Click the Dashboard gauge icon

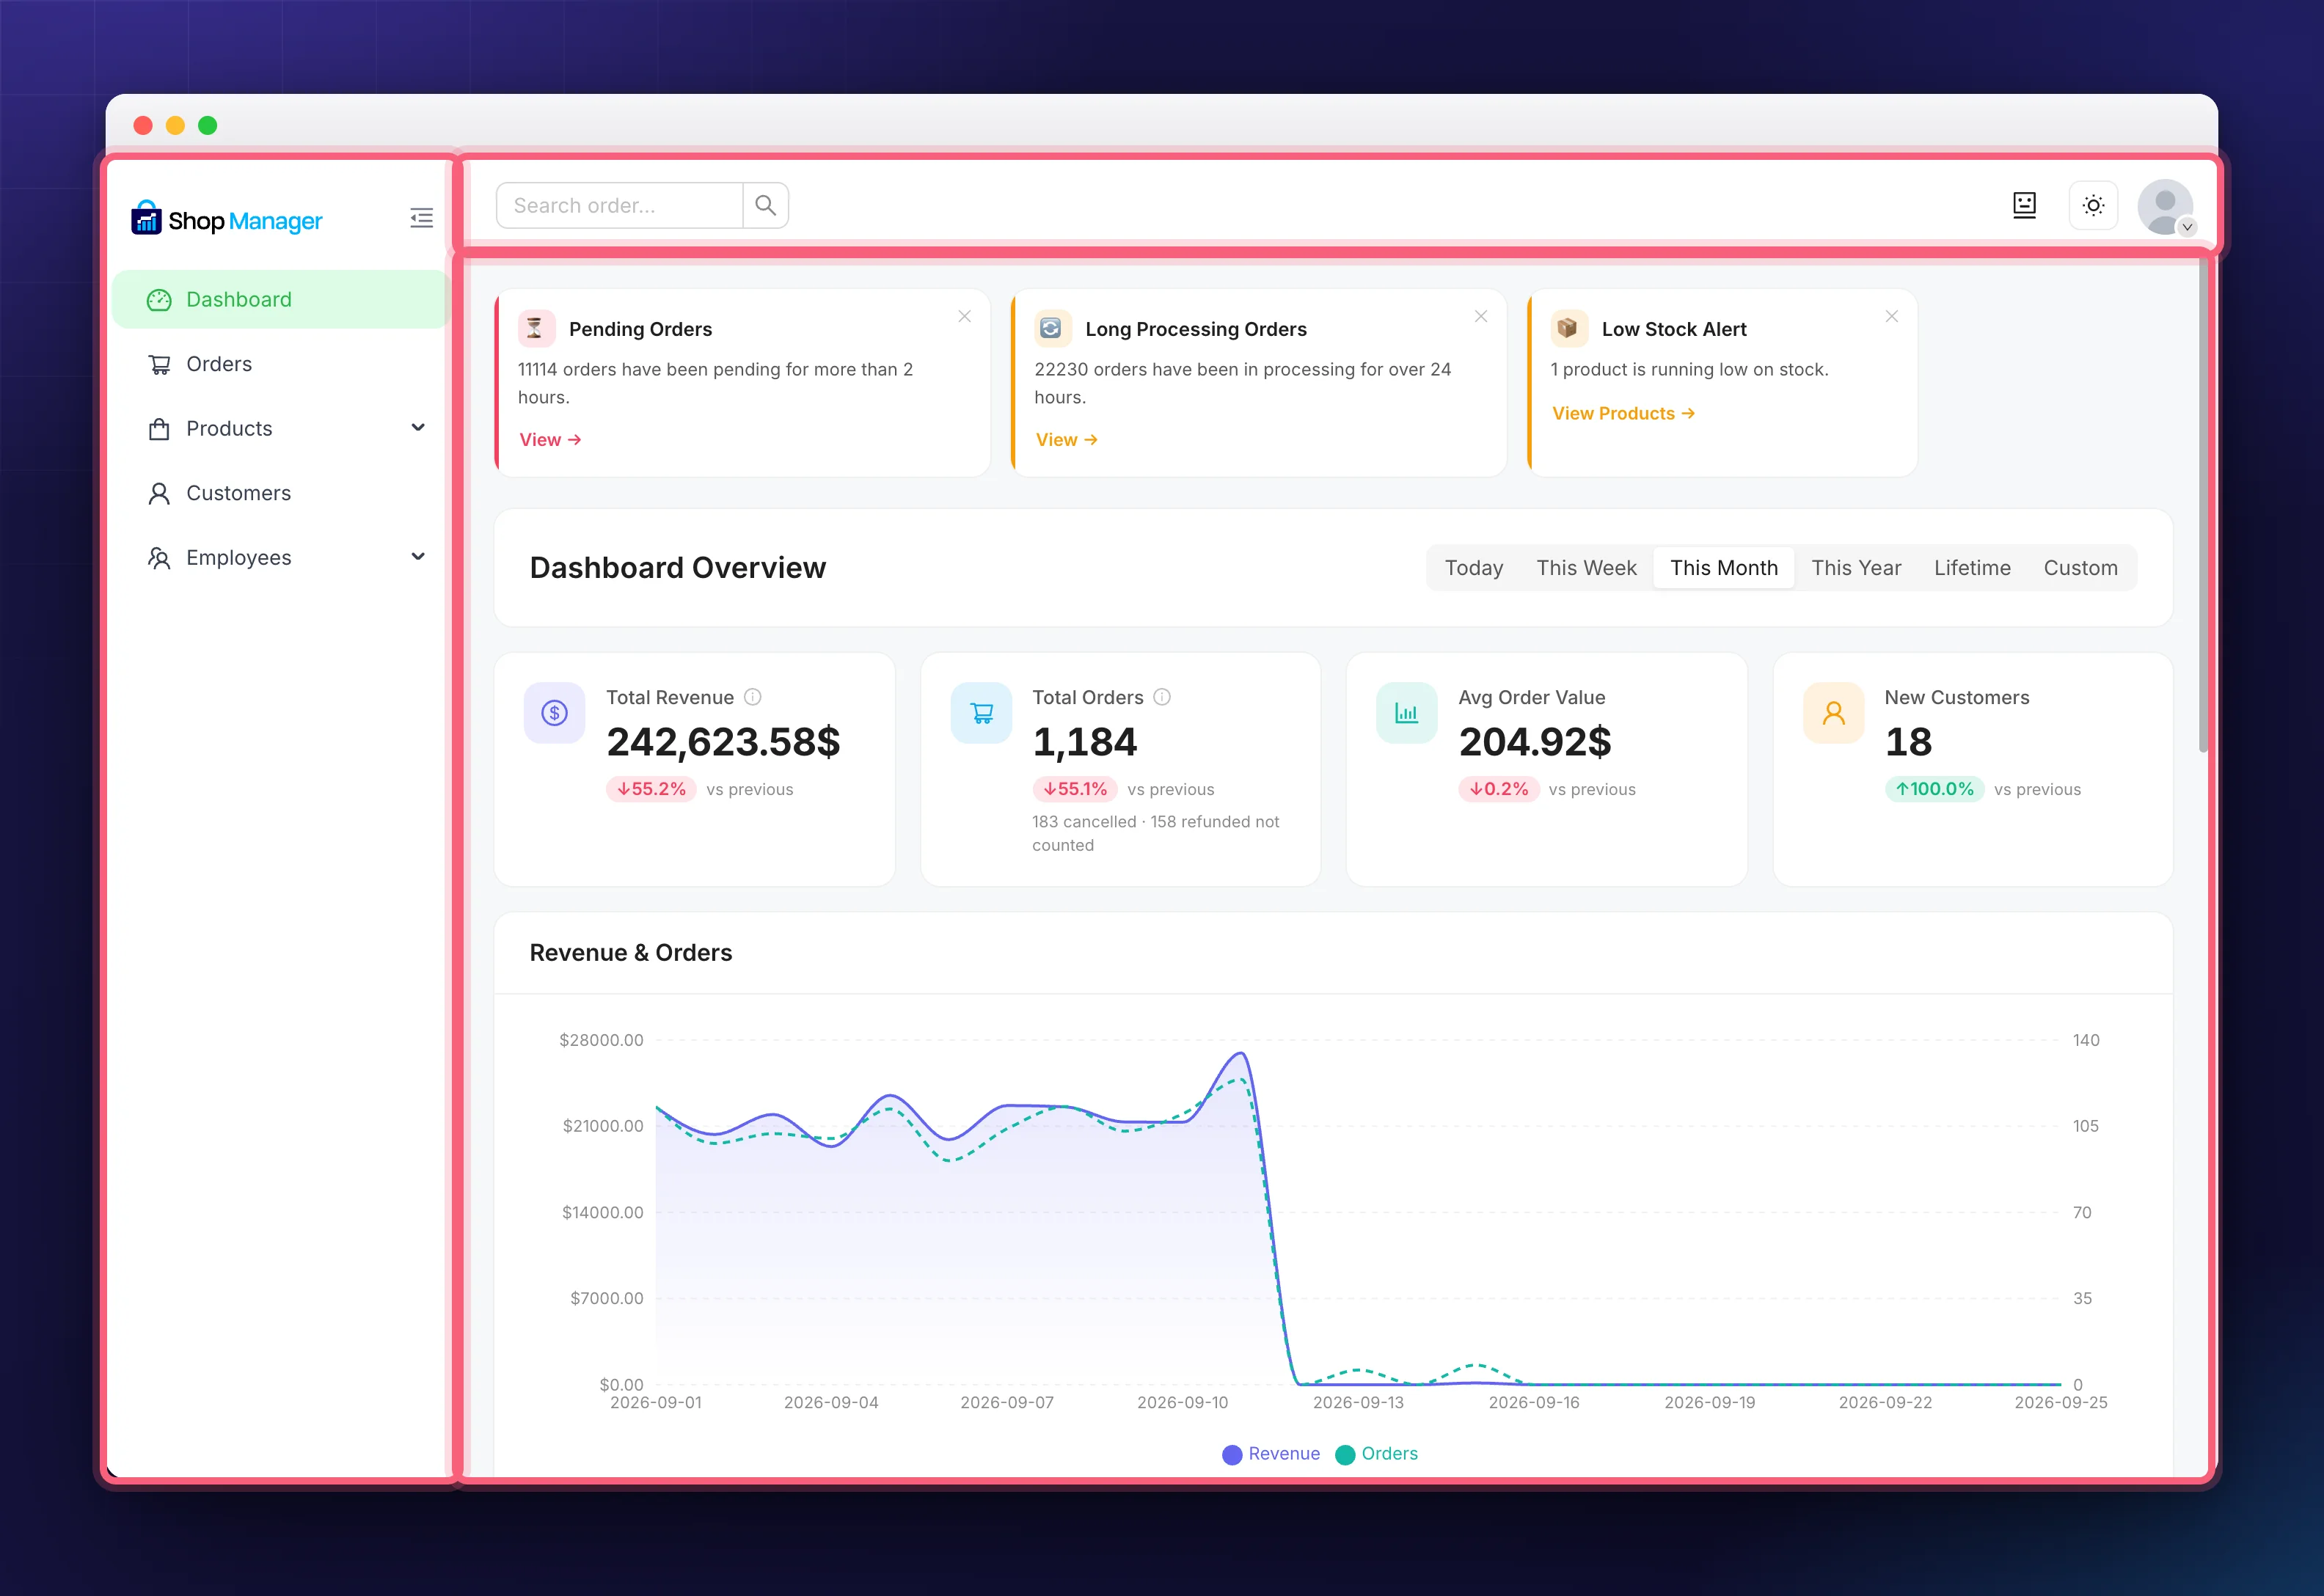point(159,300)
